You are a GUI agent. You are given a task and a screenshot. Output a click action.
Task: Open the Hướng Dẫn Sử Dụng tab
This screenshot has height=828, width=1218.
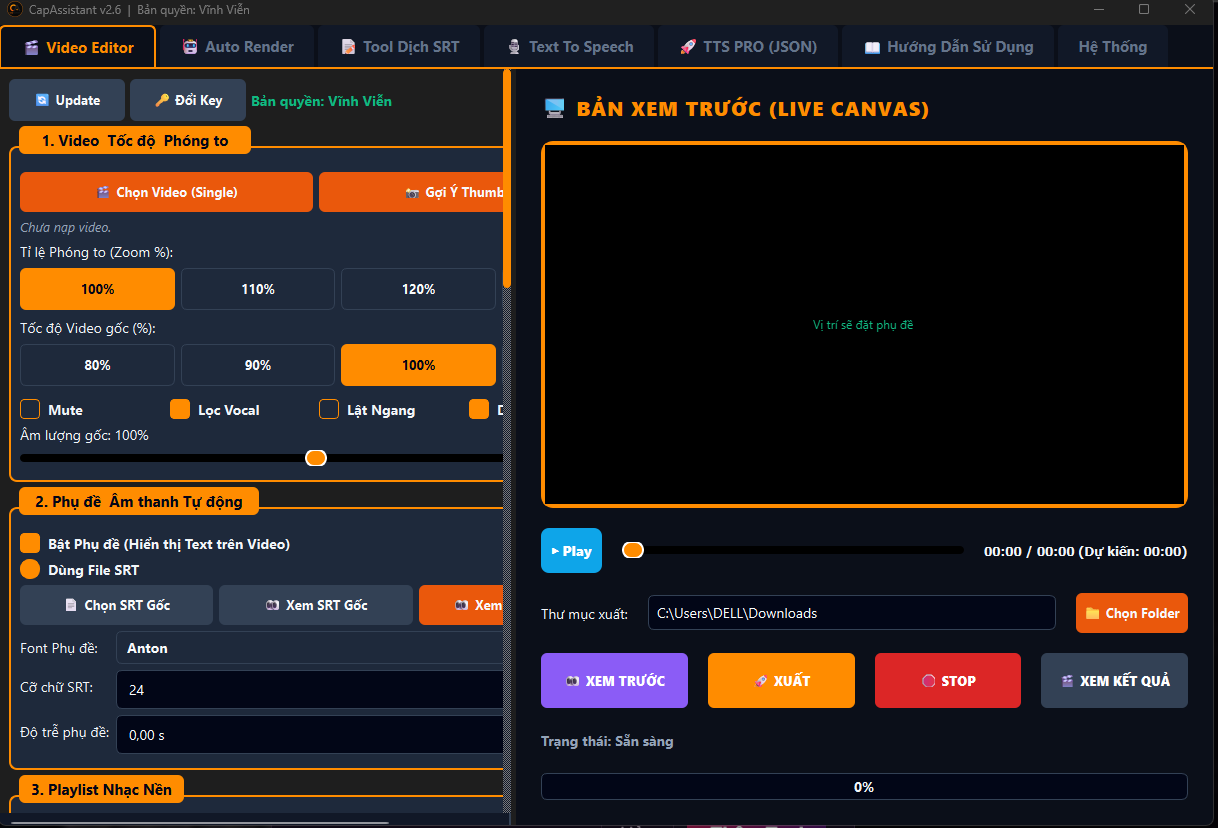click(948, 47)
